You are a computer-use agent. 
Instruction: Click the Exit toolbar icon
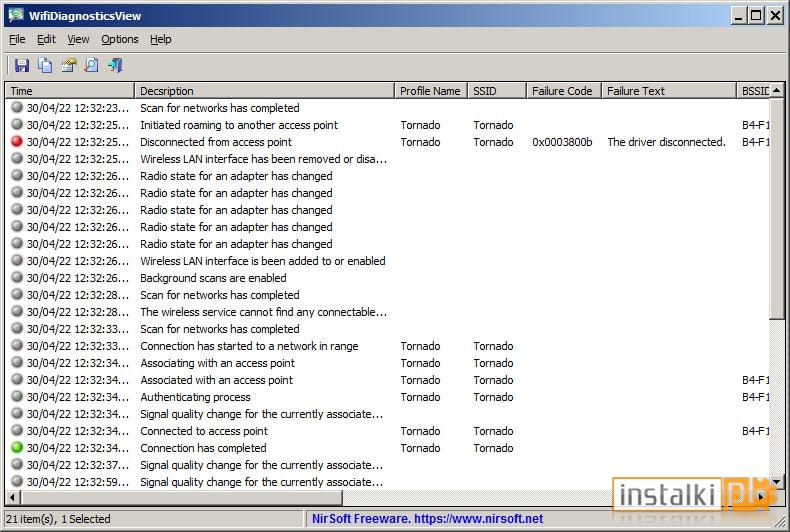click(x=115, y=65)
